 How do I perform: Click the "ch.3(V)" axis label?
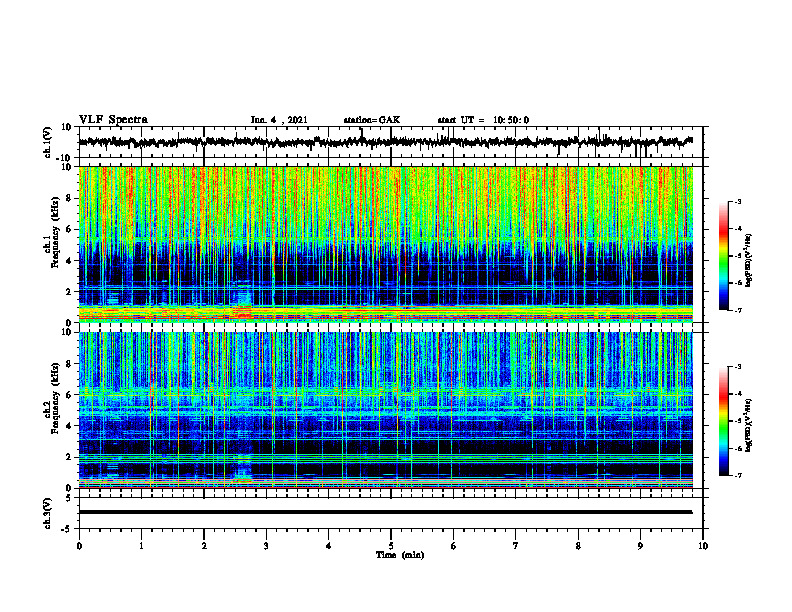[x=47, y=513]
